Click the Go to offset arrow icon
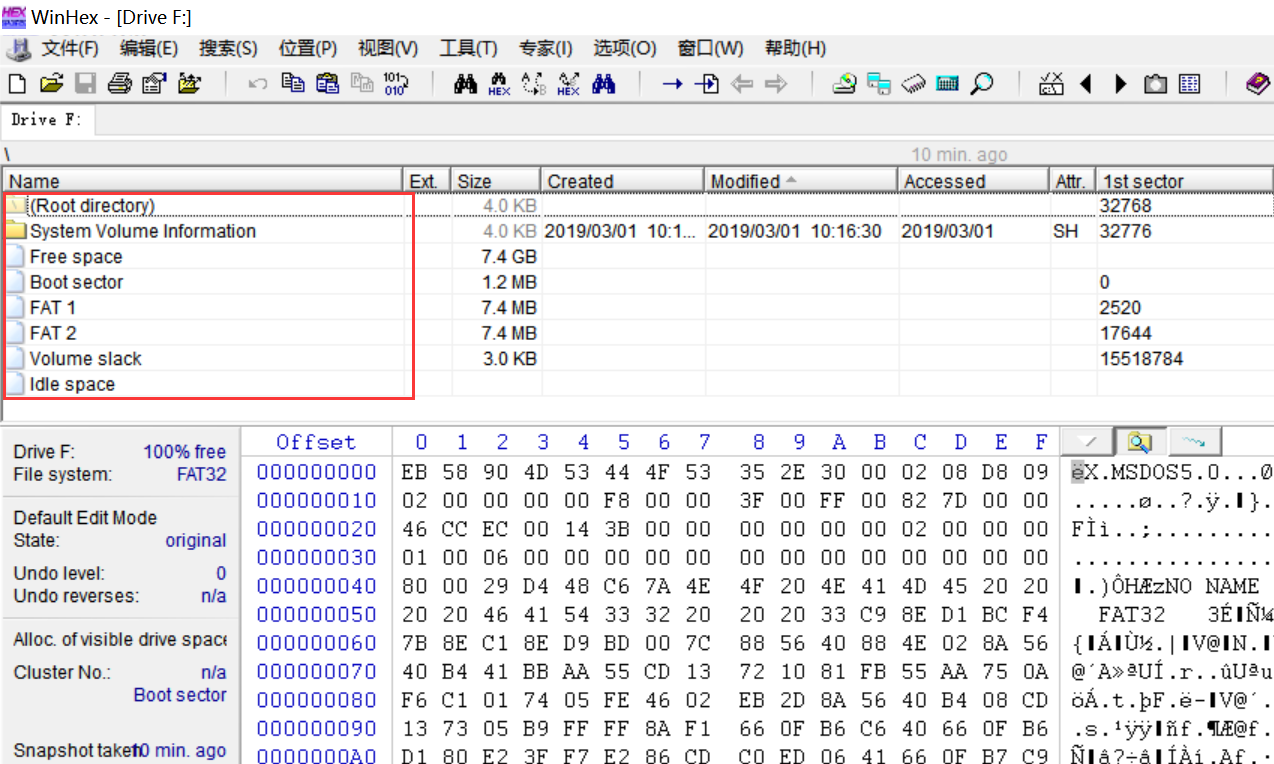Image resolution: width=1274 pixels, height=764 pixels. 672,84
